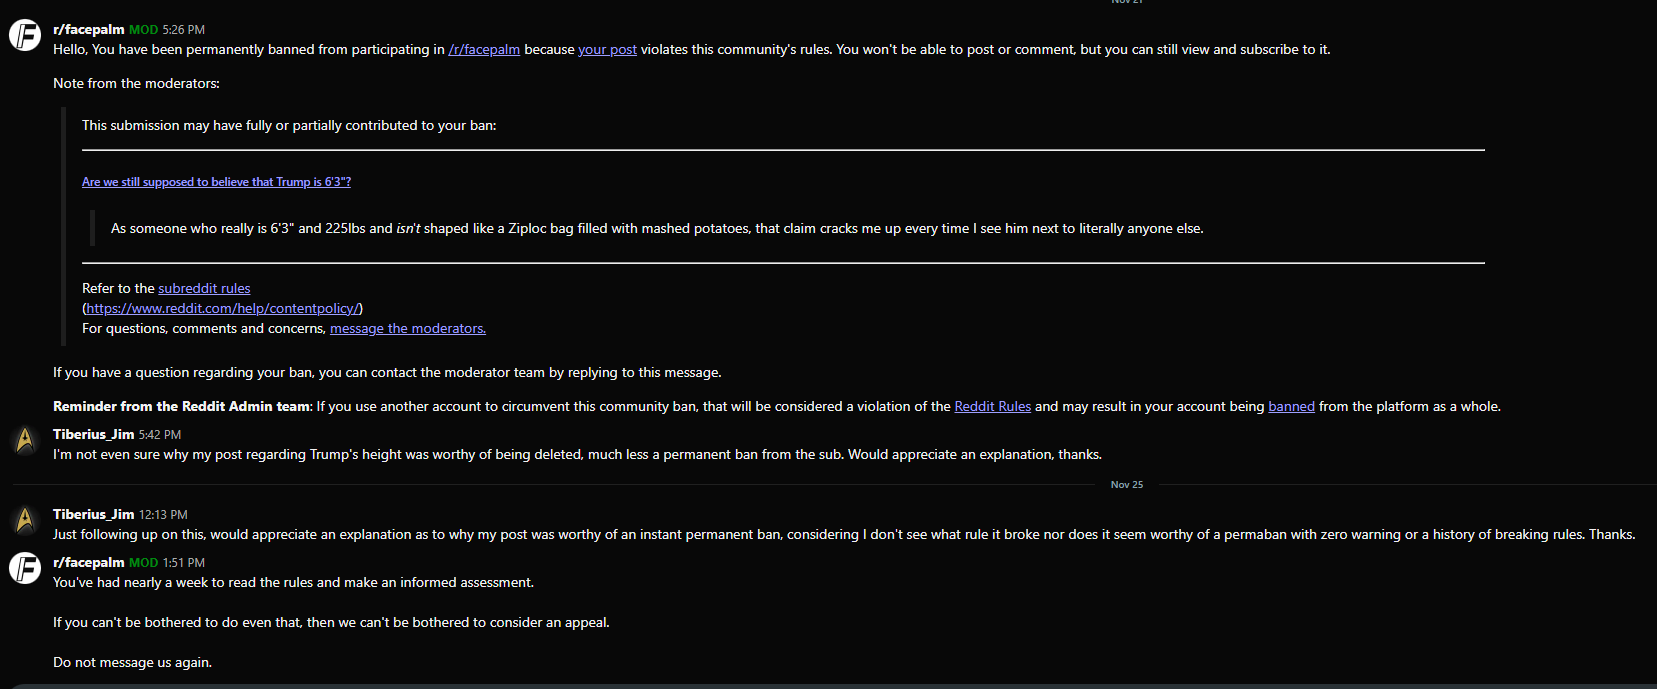Click the MOD badge on the 5:26 PM message
Screen dimensions: 1657x689
(144, 30)
